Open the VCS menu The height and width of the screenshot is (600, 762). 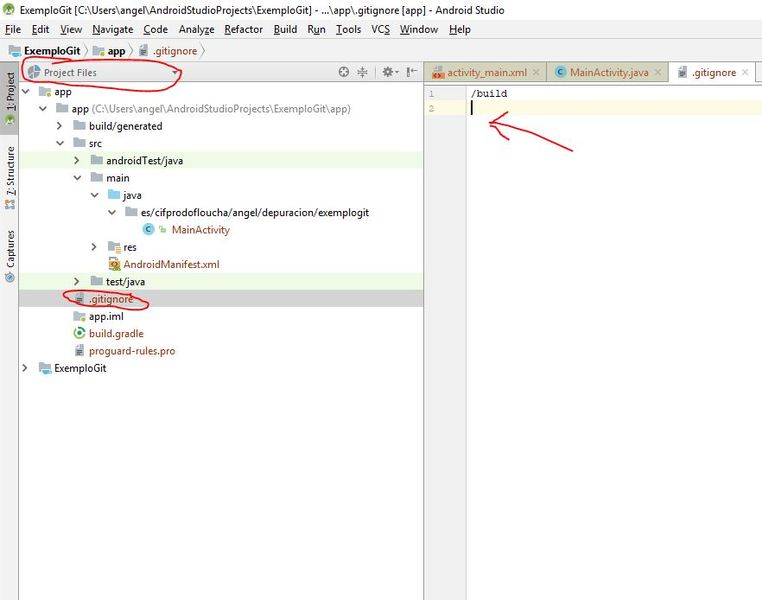tap(381, 30)
